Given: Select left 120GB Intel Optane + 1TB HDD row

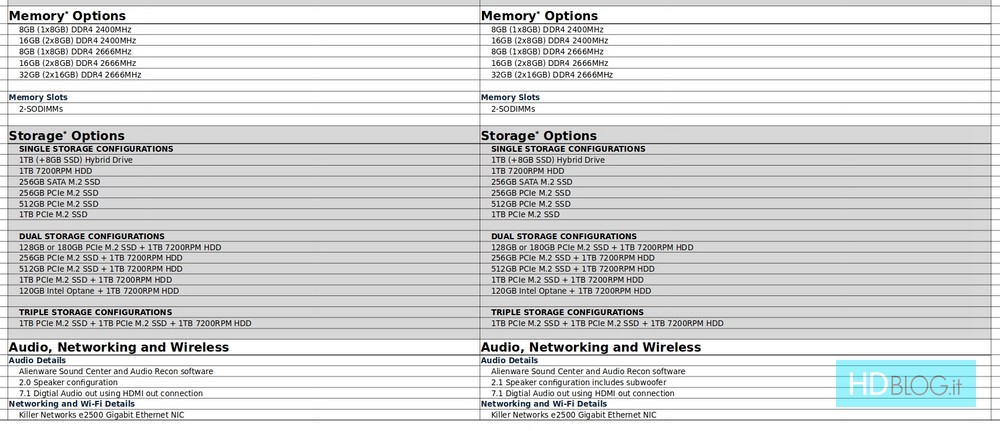Looking at the screenshot, I should 99,291.
